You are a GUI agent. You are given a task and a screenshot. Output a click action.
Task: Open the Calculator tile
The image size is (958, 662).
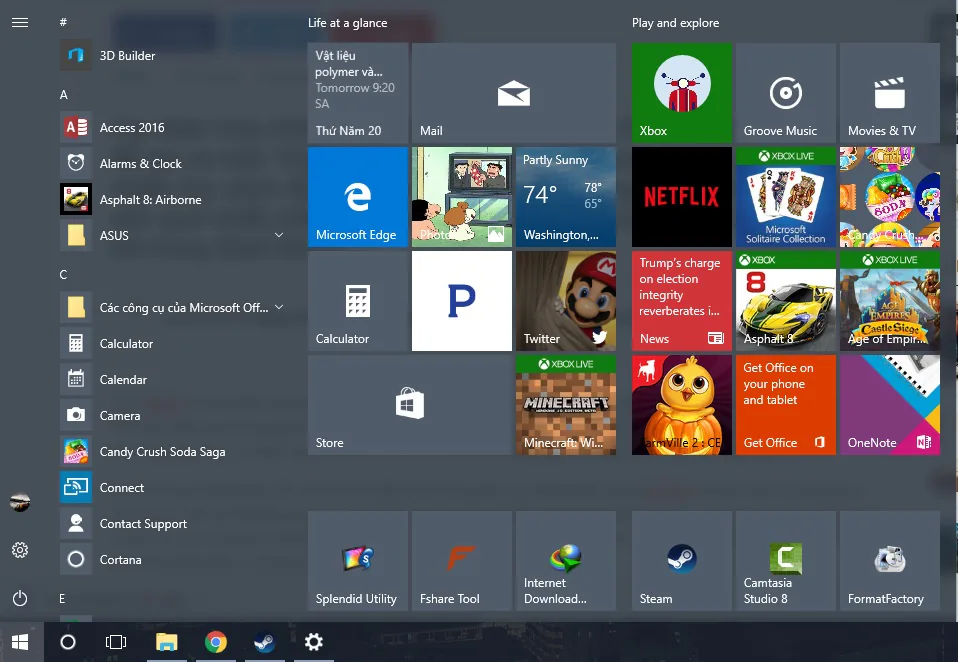(x=358, y=301)
